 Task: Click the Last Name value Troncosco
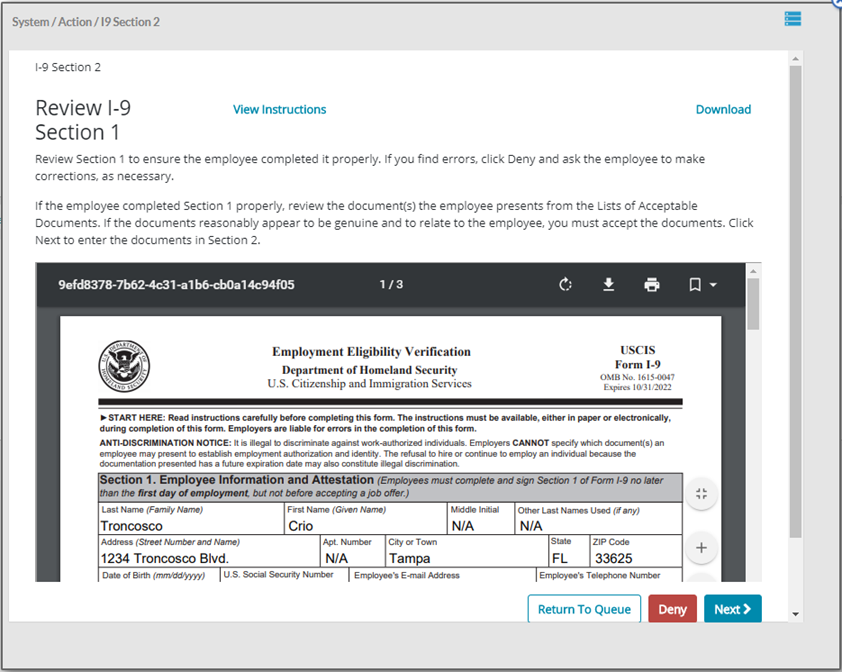(132, 526)
